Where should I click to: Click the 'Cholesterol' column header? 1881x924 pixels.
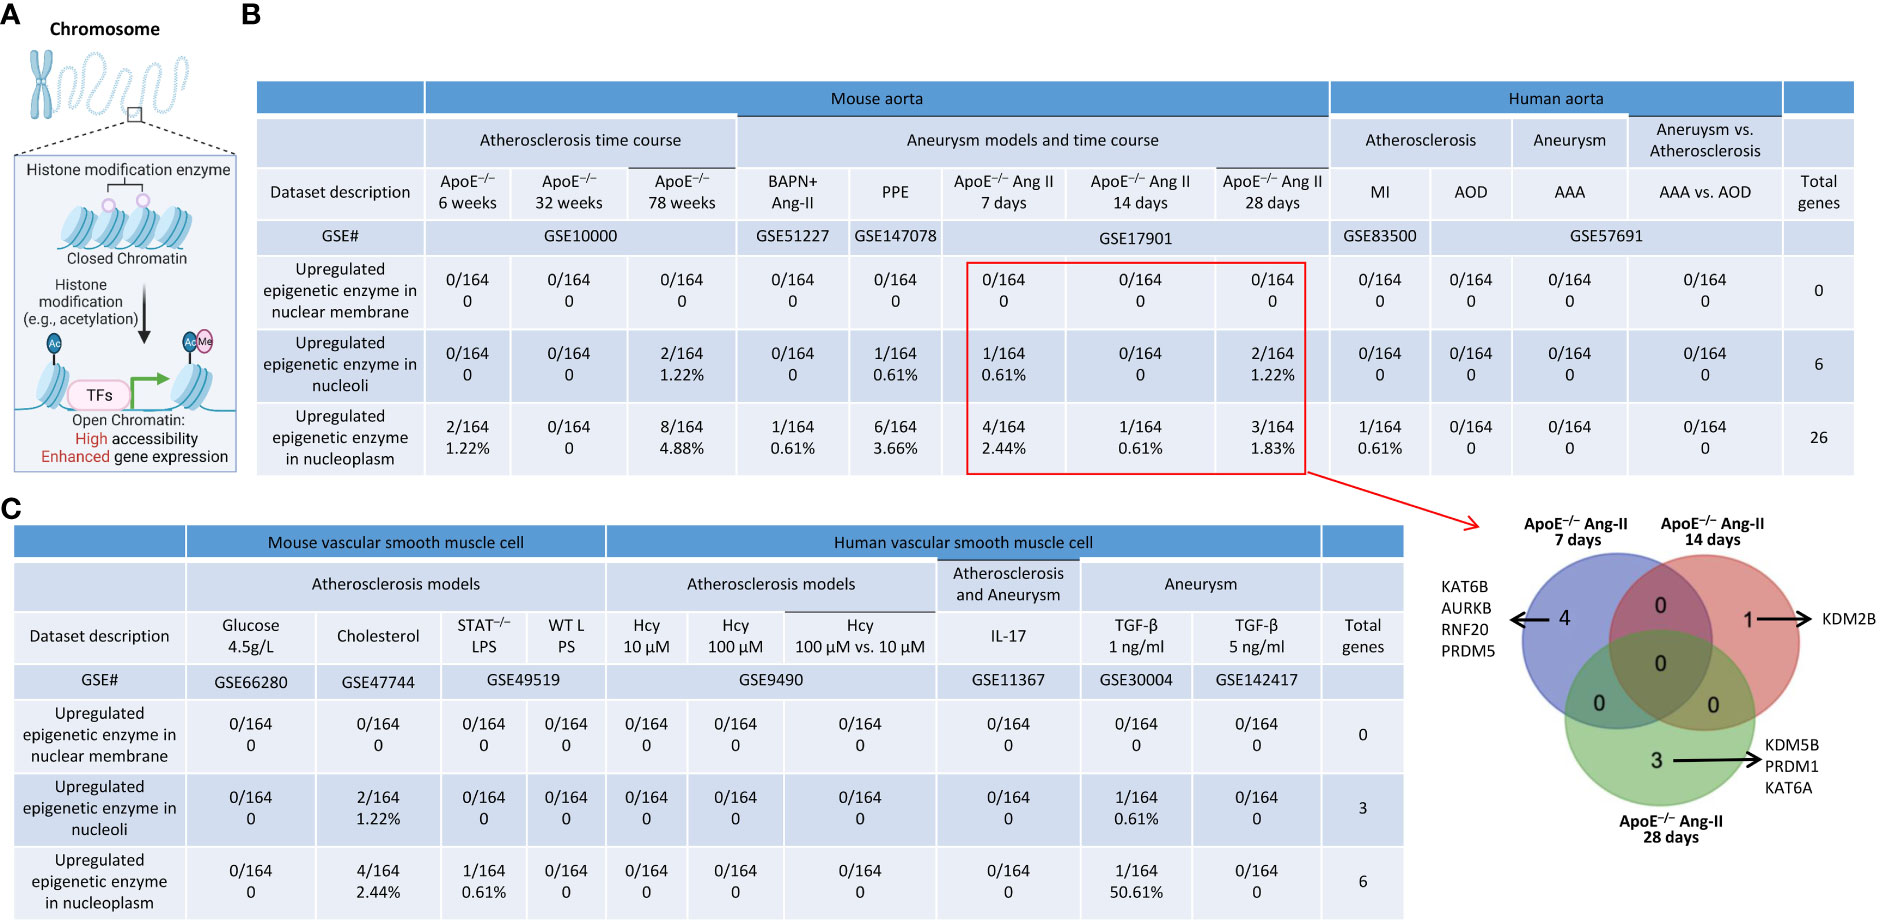coord(378,636)
